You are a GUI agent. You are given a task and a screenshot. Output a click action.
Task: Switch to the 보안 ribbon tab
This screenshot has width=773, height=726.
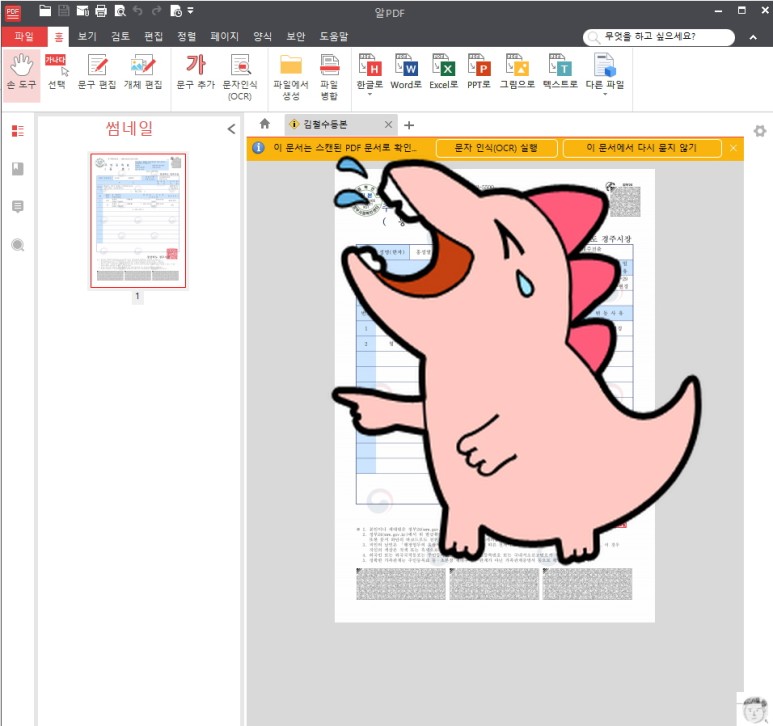296,36
